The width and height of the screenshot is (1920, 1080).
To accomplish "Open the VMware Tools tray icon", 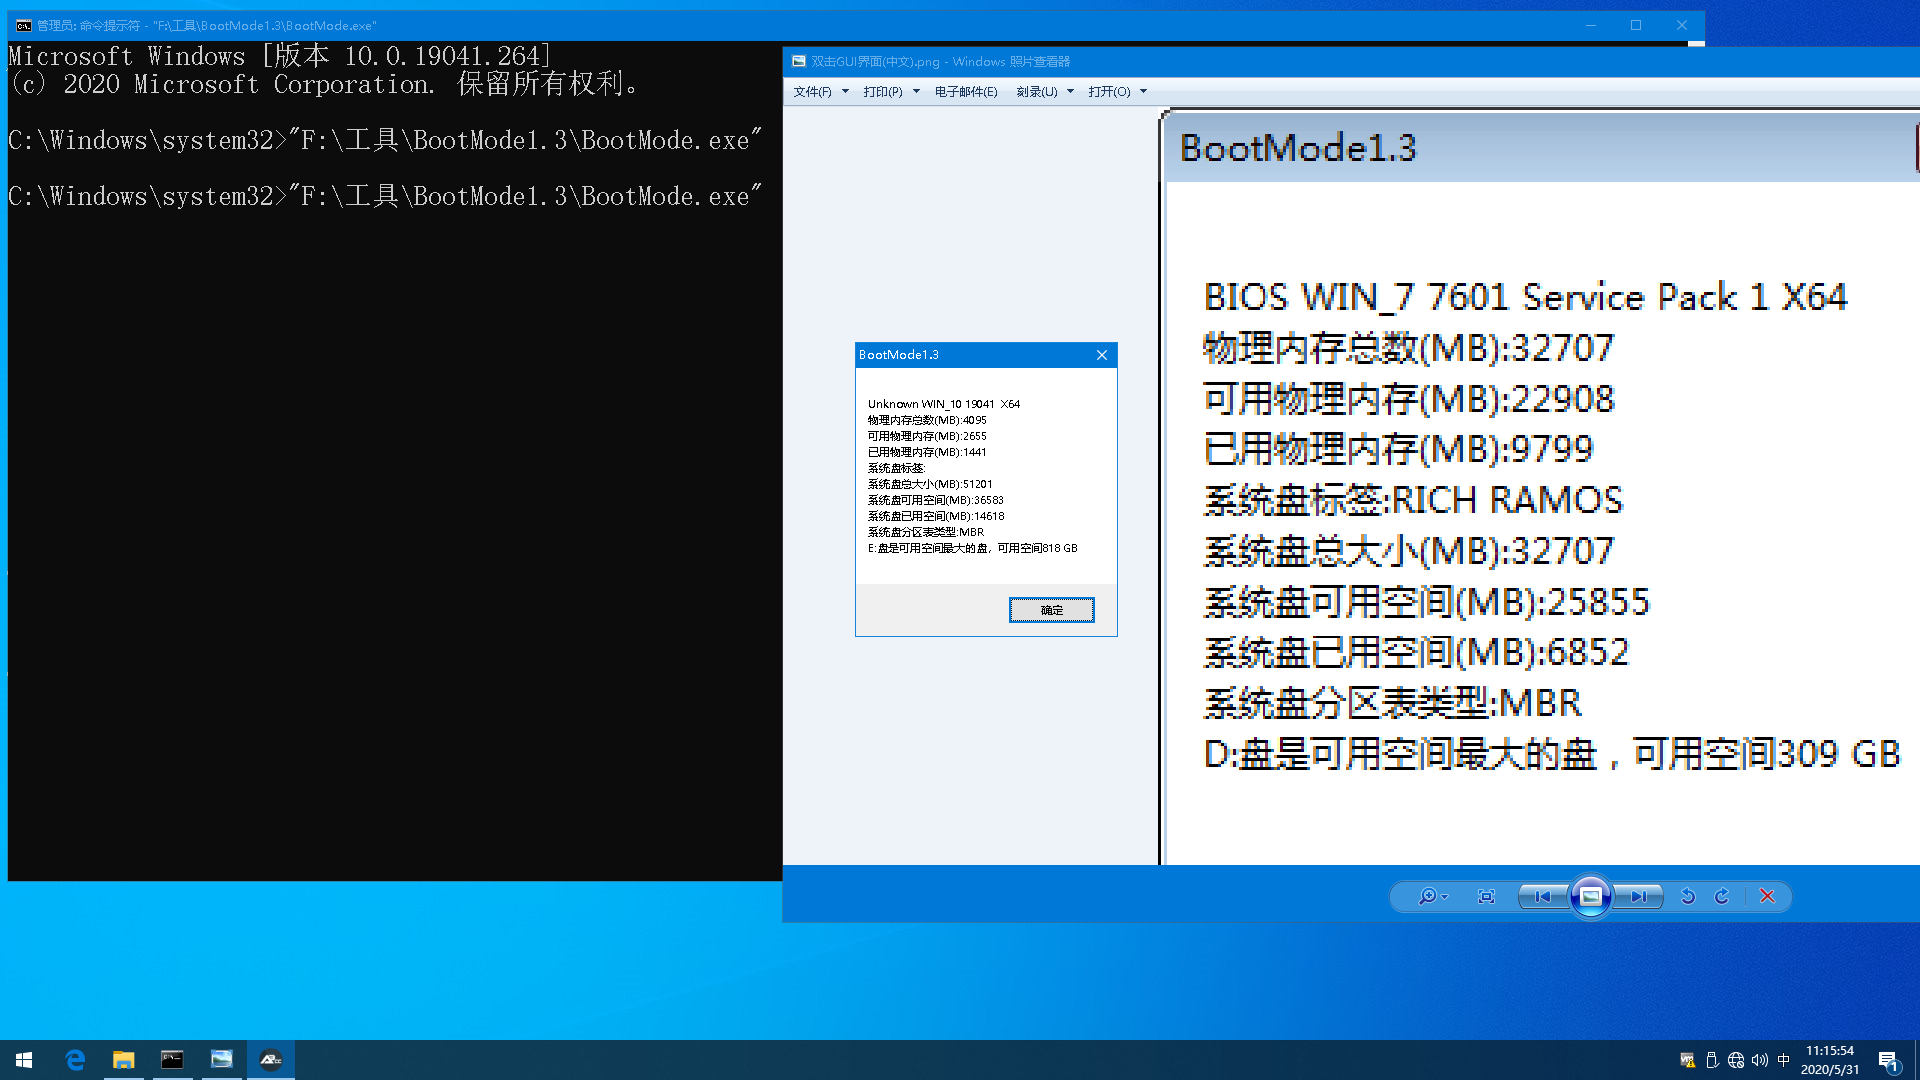I will 1688,1060.
